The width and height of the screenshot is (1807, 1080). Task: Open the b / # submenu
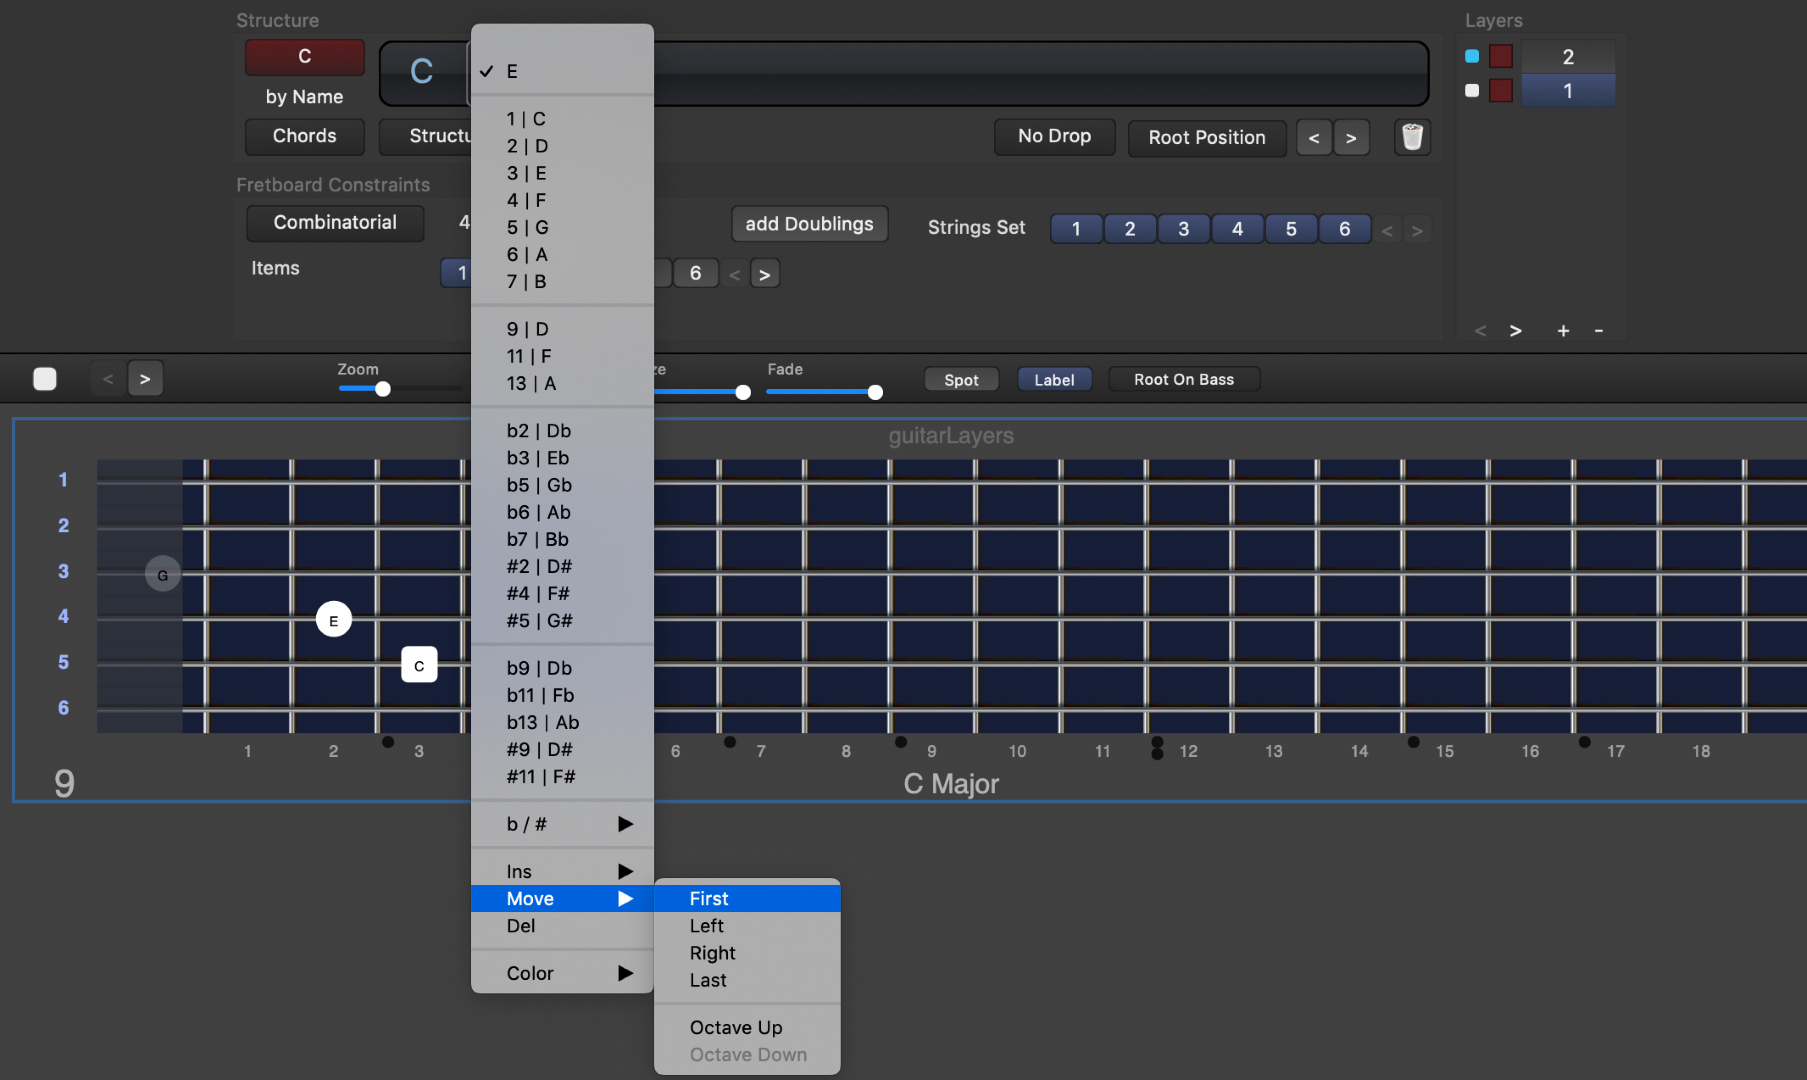(562, 824)
